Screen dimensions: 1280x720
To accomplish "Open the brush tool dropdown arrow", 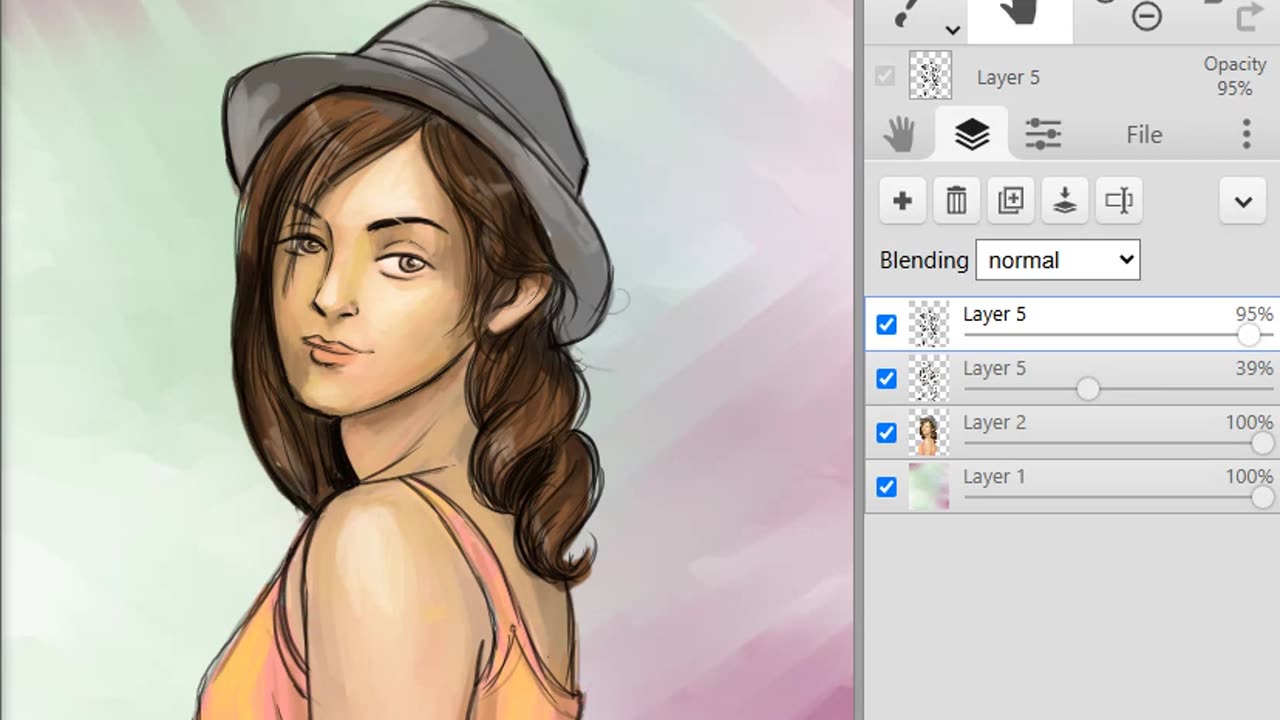I will pyautogui.click(x=952, y=30).
